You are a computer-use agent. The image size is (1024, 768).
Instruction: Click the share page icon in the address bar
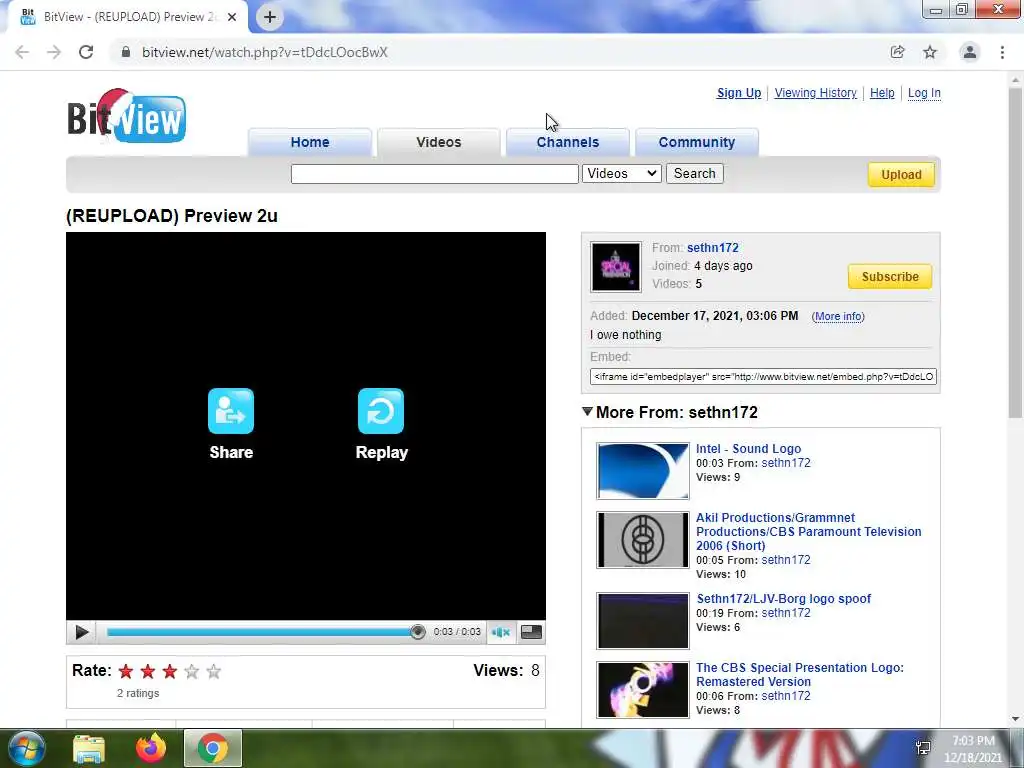pyautogui.click(x=897, y=52)
